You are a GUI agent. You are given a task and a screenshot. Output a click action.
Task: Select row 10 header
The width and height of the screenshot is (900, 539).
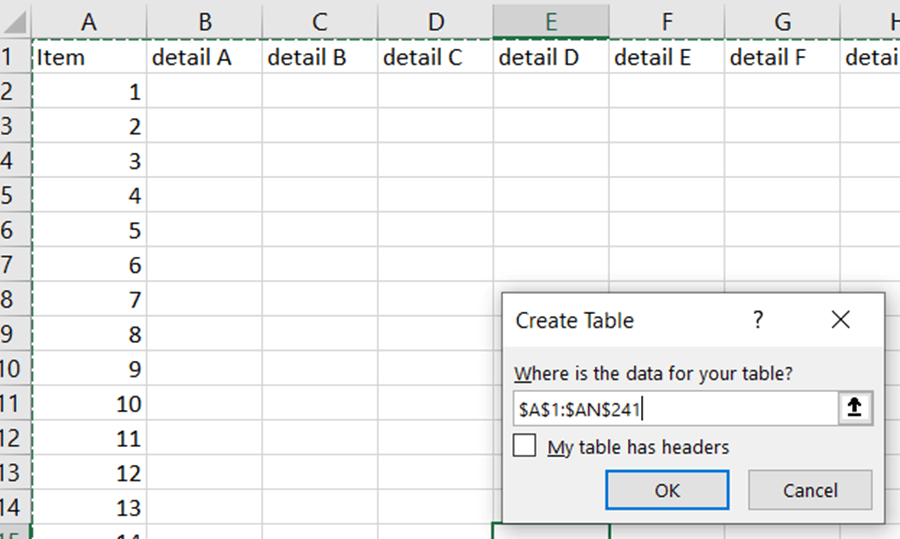[x=15, y=368]
